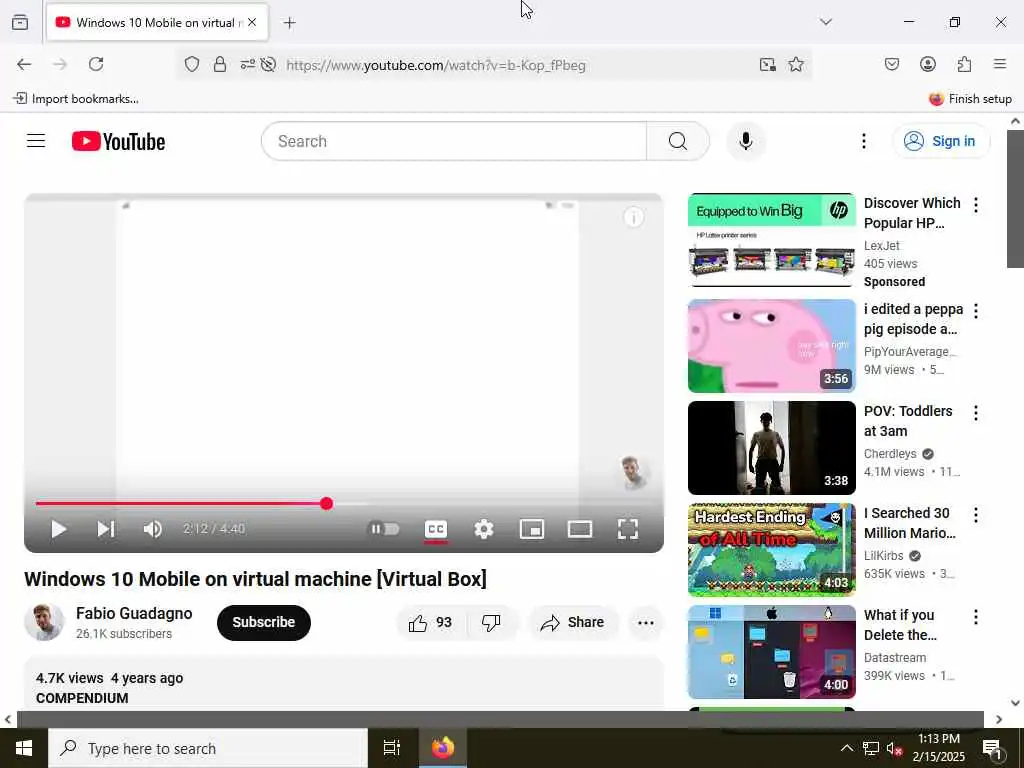Screen dimensions: 1024x768
Task: Open the Firefox application menu
Action: point(1000,64)
